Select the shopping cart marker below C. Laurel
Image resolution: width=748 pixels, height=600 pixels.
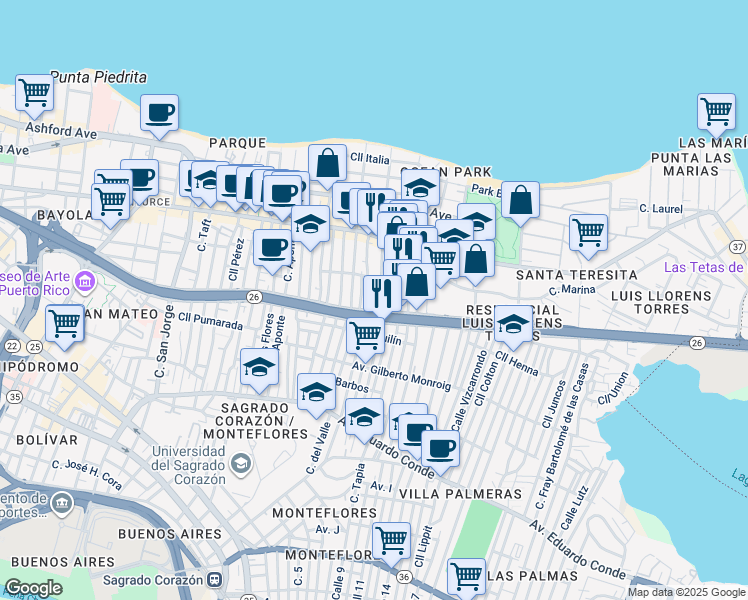coord(588,232)
